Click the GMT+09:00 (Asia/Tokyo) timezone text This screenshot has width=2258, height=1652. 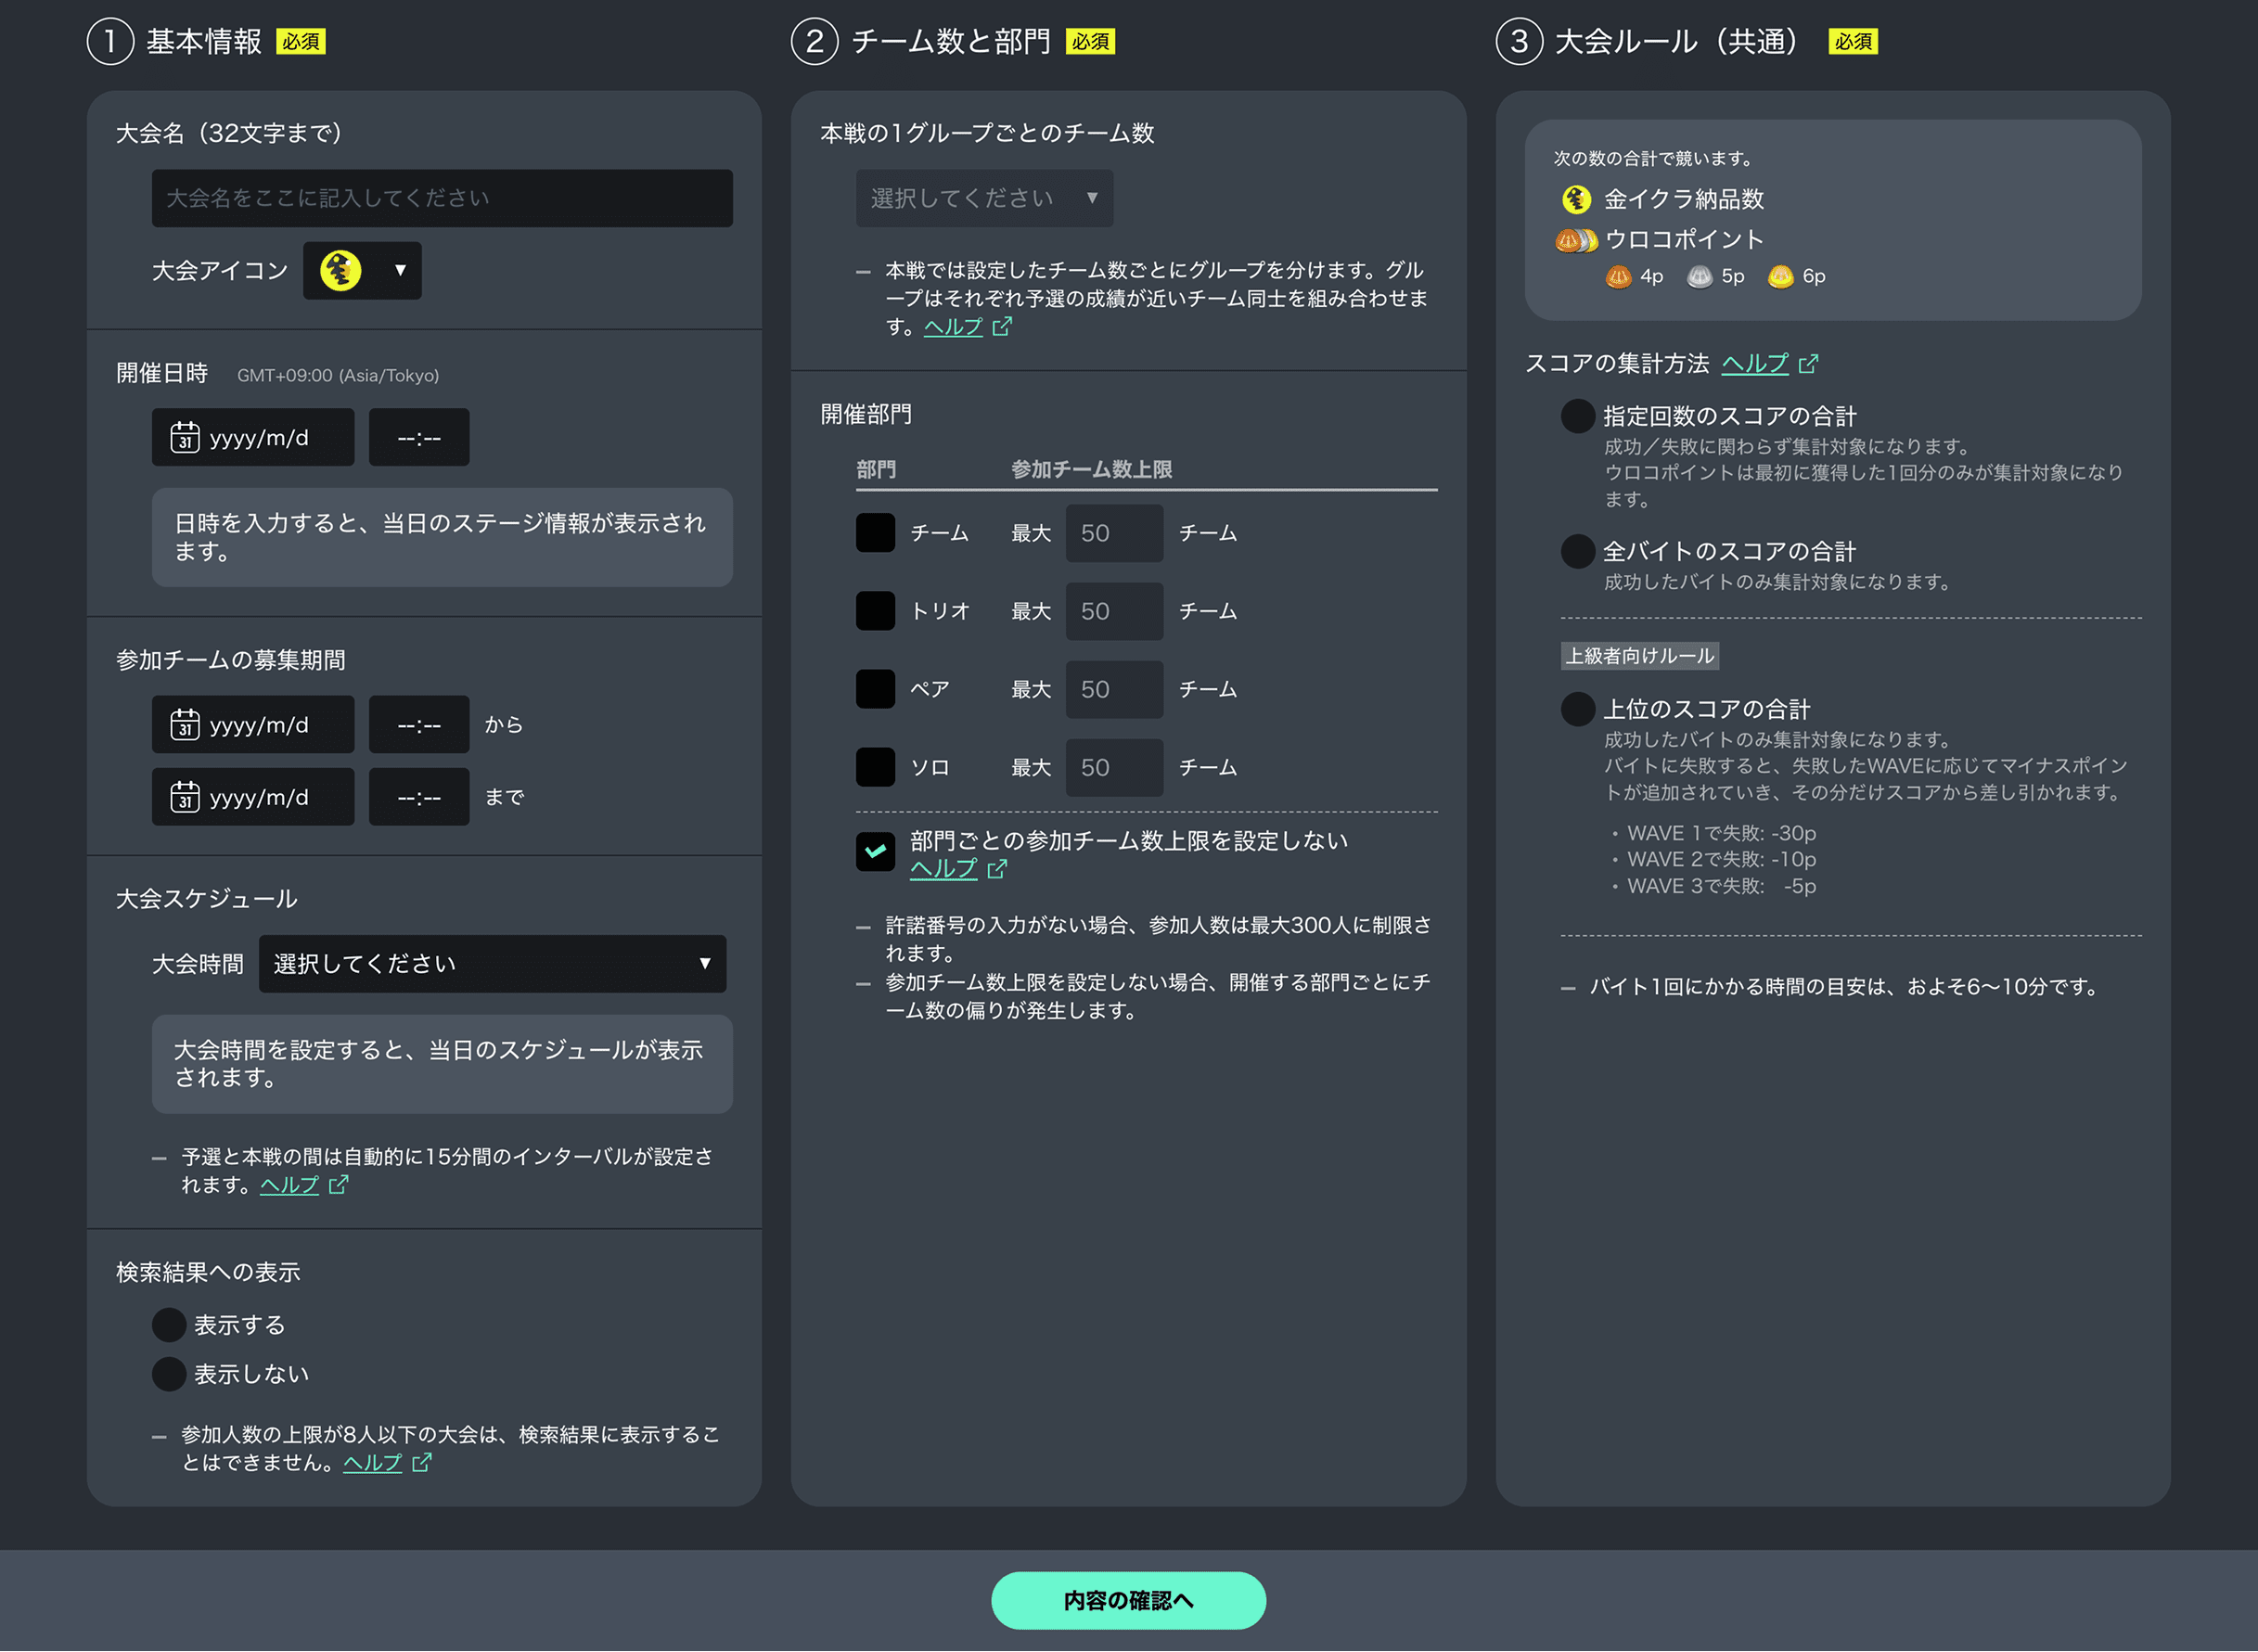pos(338,376)
